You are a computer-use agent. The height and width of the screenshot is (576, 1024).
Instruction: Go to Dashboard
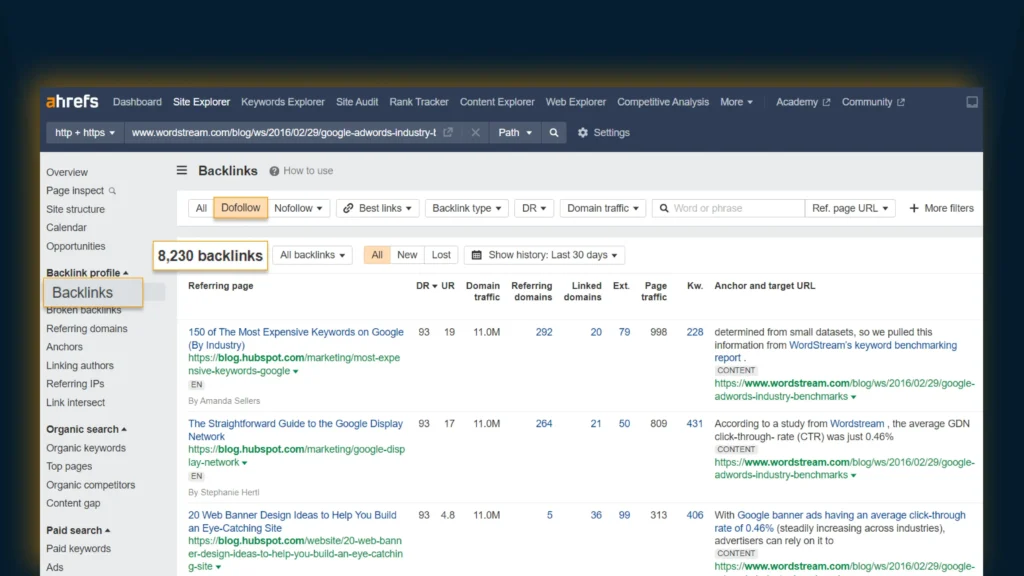pos(137,102)
